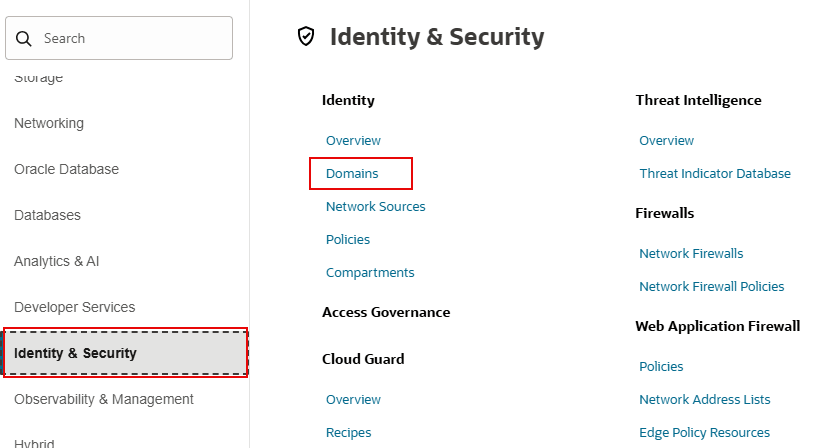Open the Domains link under Identity
Image resolution: width=826 pixels, height=448 pixels.
point(352,173)
